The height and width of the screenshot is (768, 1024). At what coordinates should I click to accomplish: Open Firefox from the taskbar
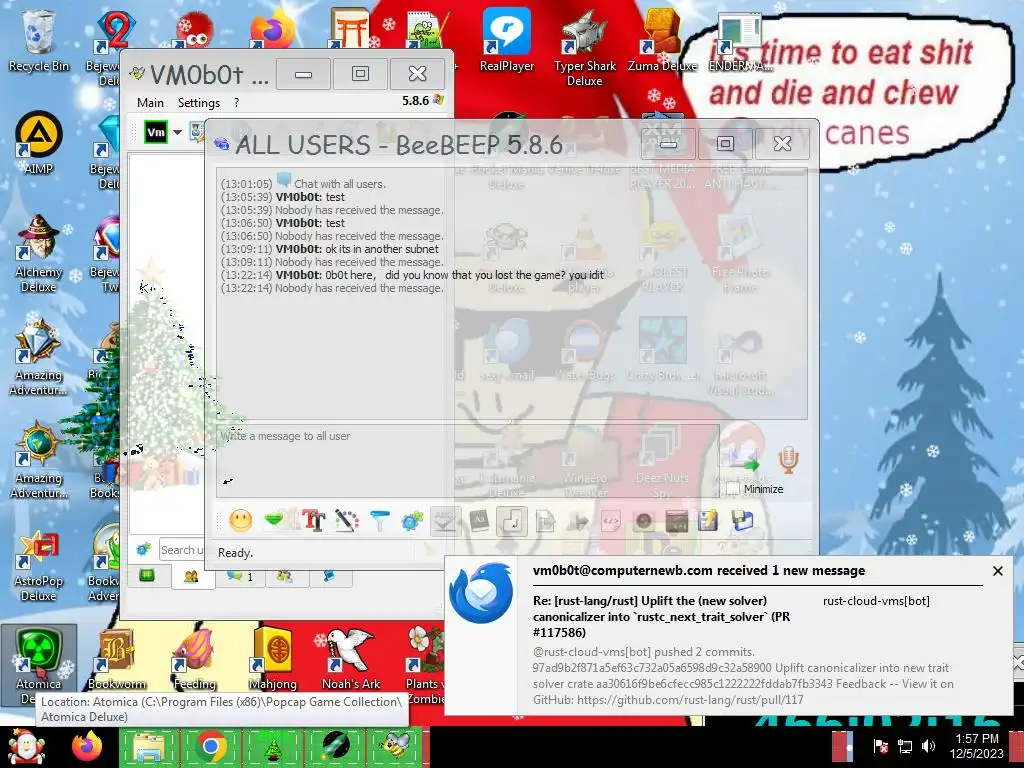87,746
